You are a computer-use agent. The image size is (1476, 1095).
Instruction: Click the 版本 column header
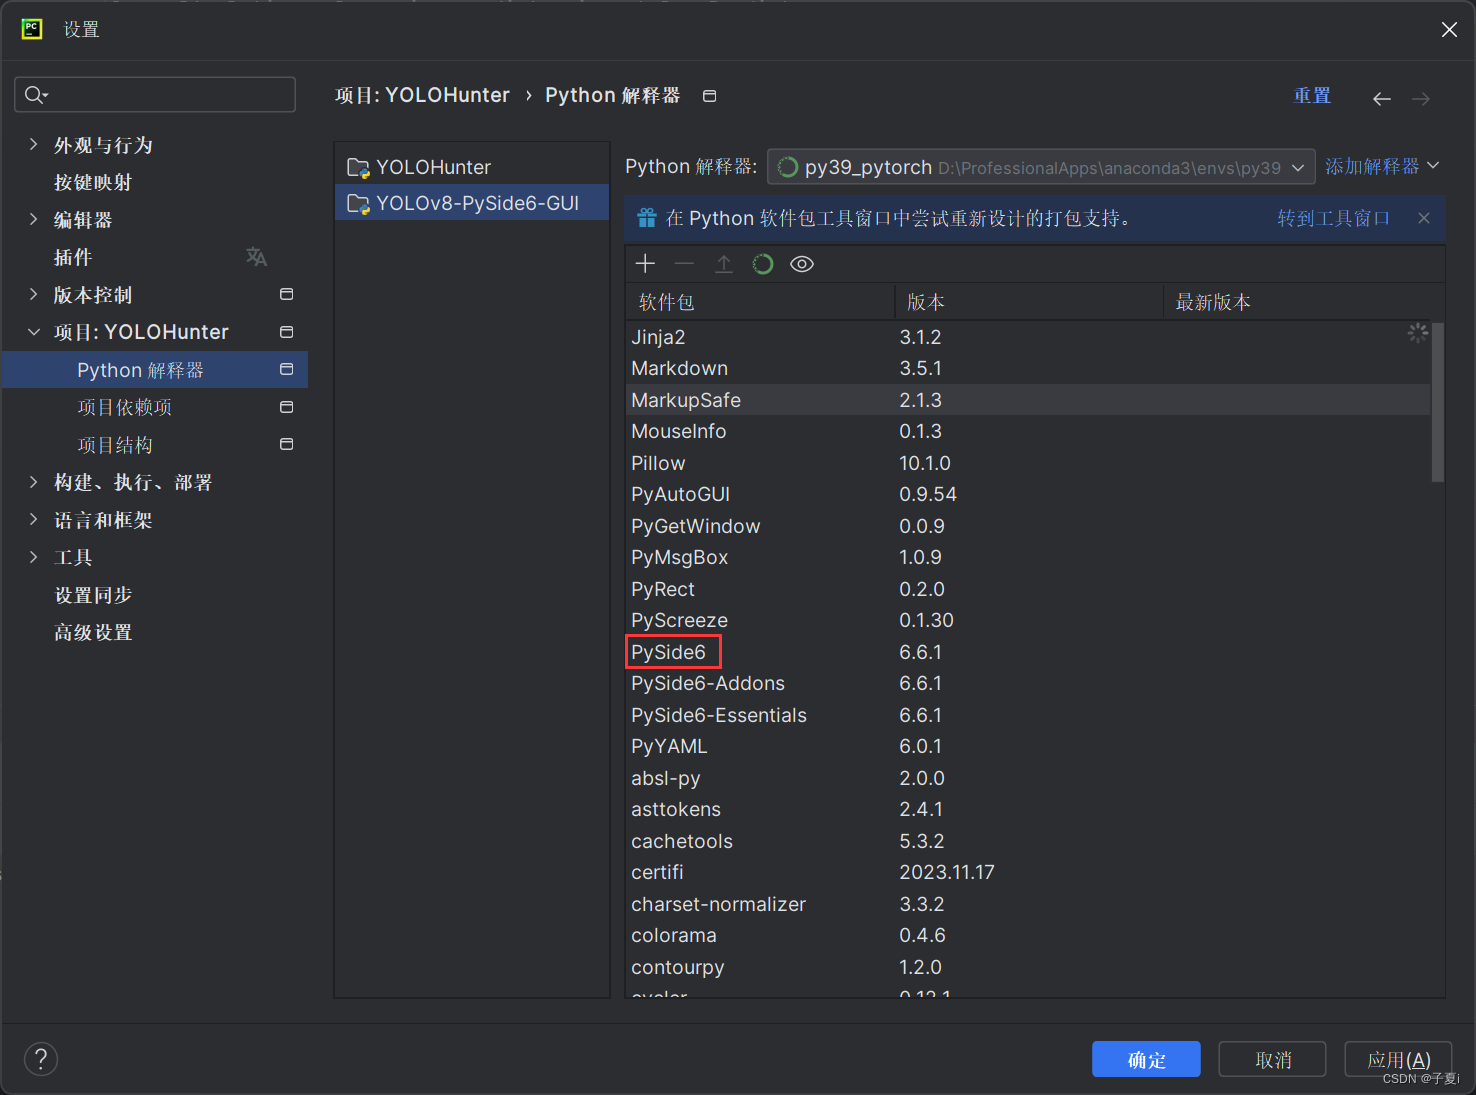[x=1029, y=302]
